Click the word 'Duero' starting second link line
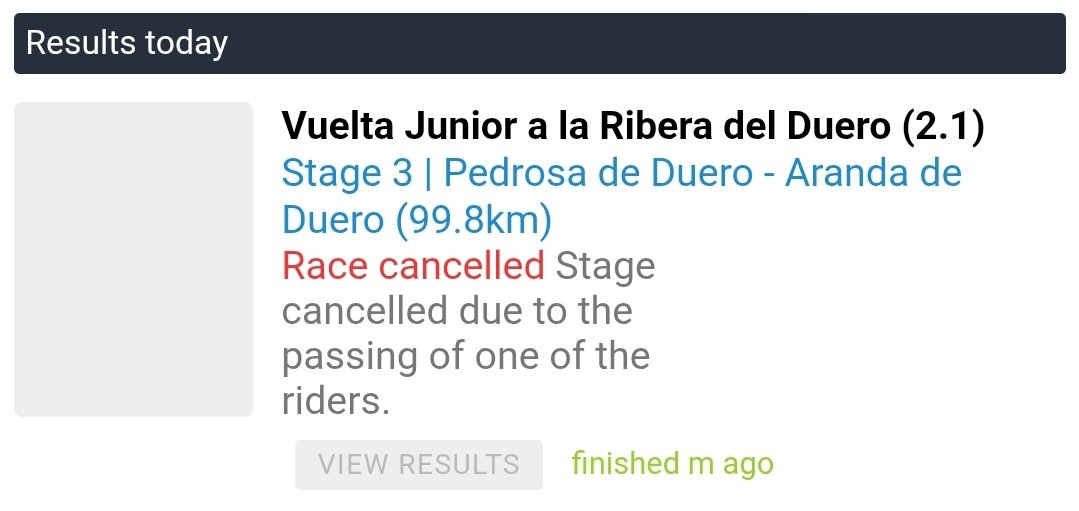The image size is (1079, 511). [333, 220]
